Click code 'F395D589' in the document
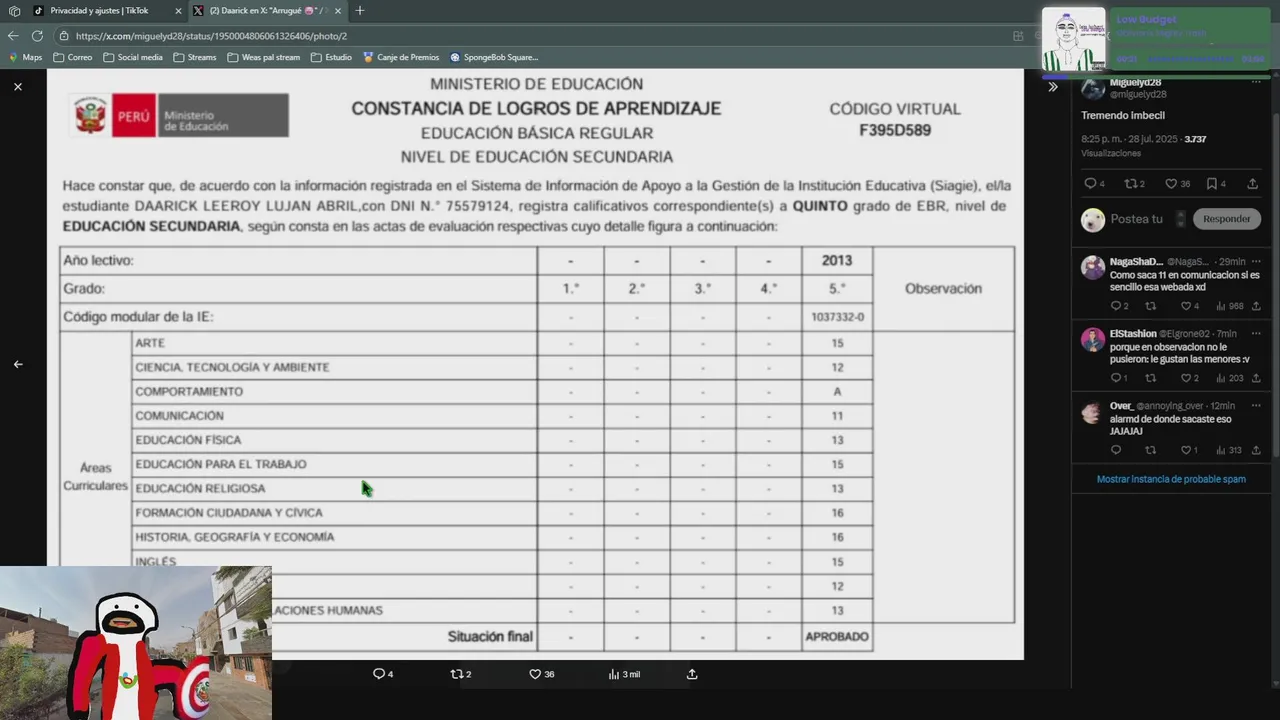1280x720 pixels. pyautogui.click(x=895, y=130)
